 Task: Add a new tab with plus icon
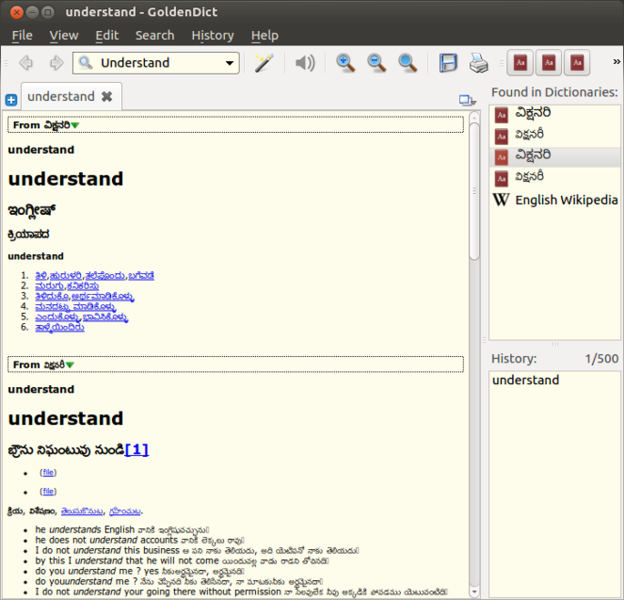[11, 100]
